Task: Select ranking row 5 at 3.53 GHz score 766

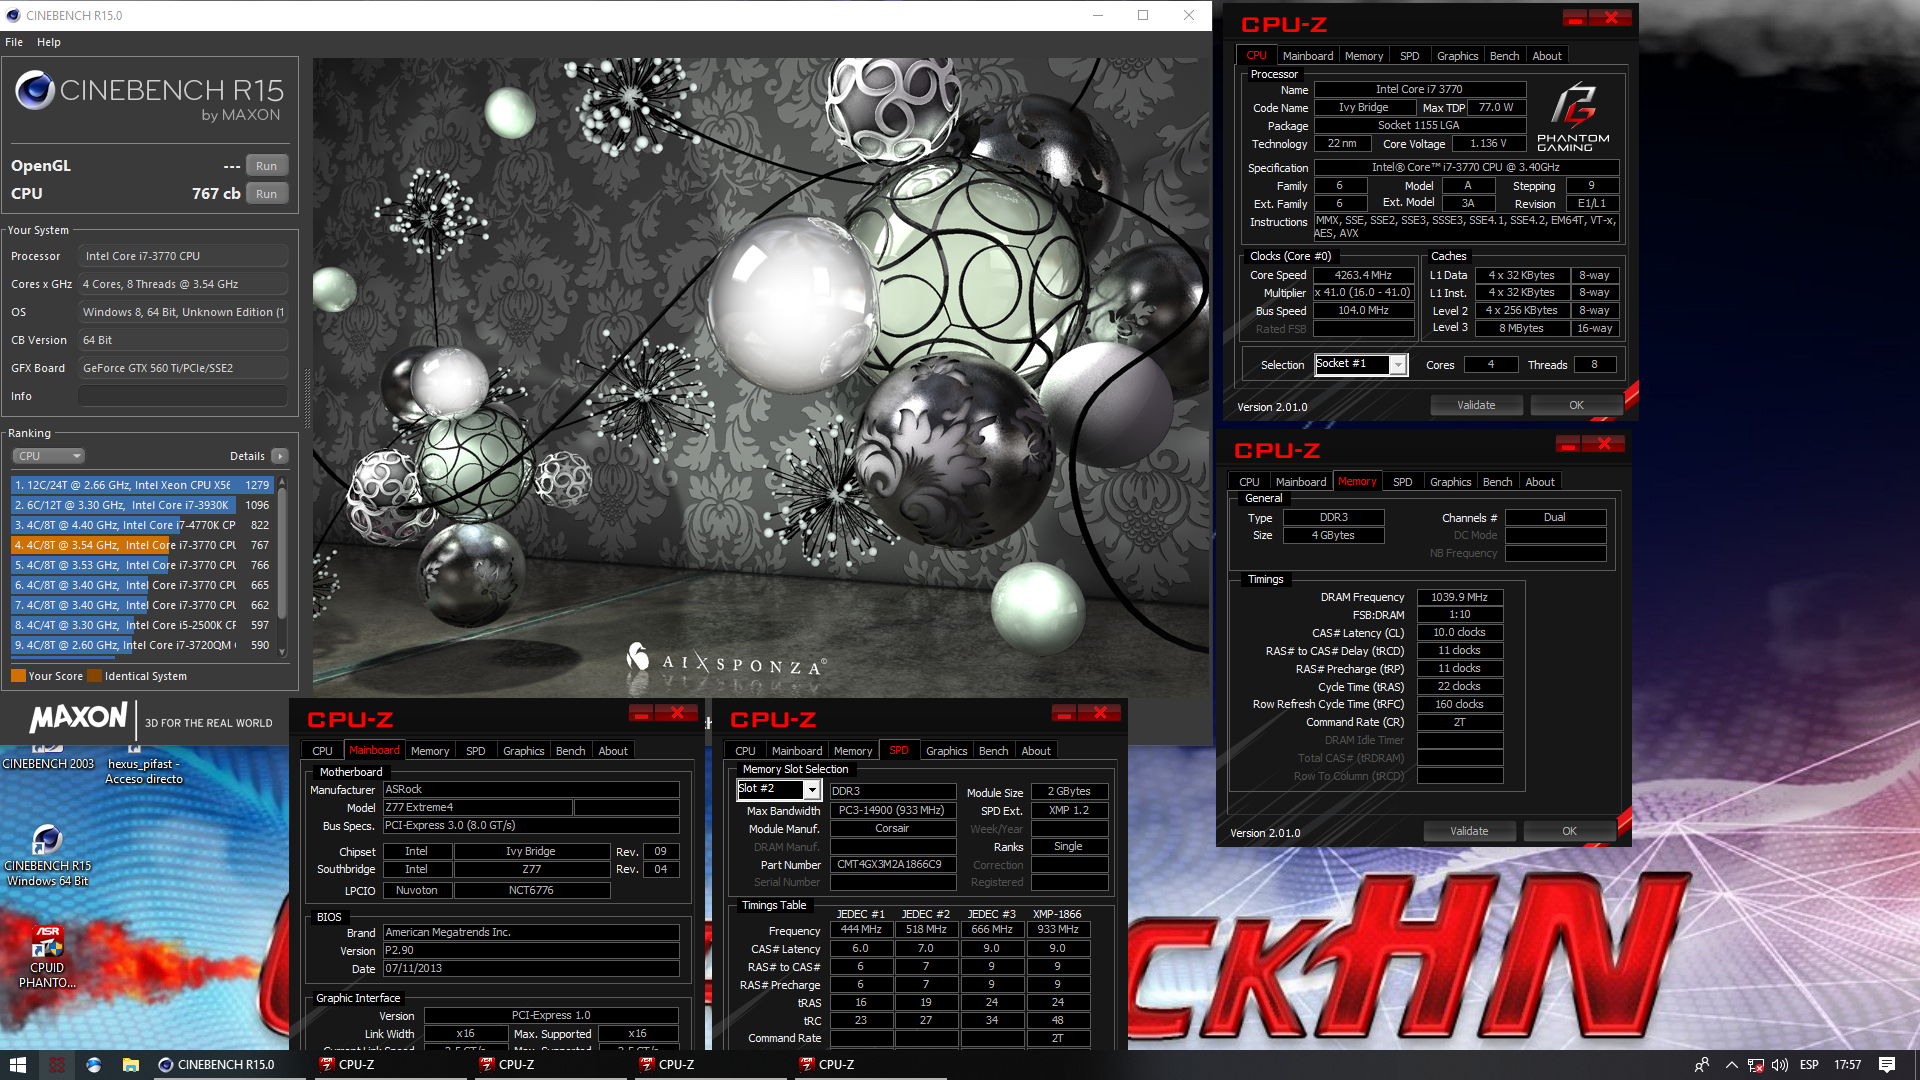Action: click(x=142, y=565)
